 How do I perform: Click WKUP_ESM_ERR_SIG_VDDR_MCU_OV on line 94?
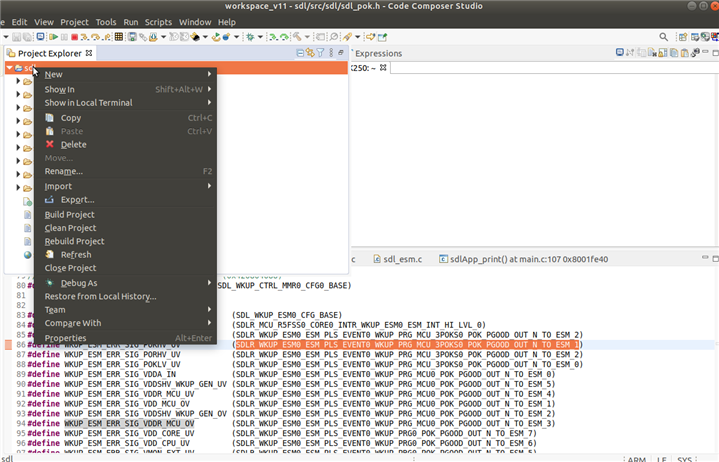click(129, 423)
